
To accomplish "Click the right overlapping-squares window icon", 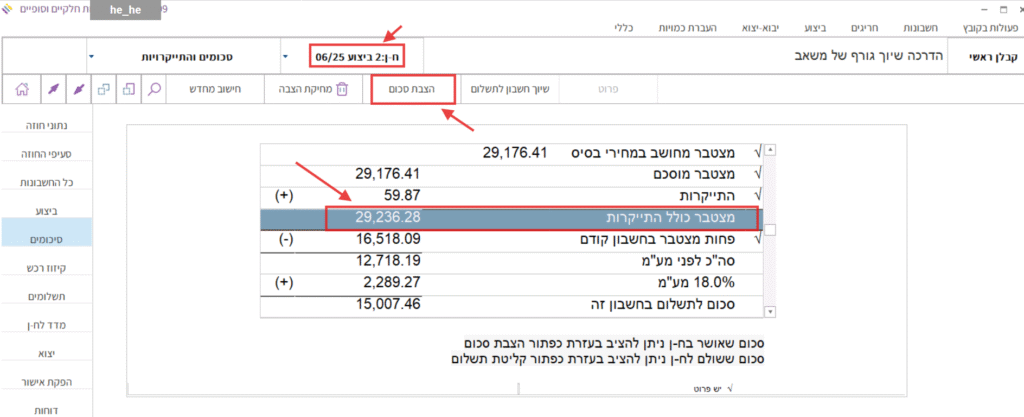I will [129, 89].
